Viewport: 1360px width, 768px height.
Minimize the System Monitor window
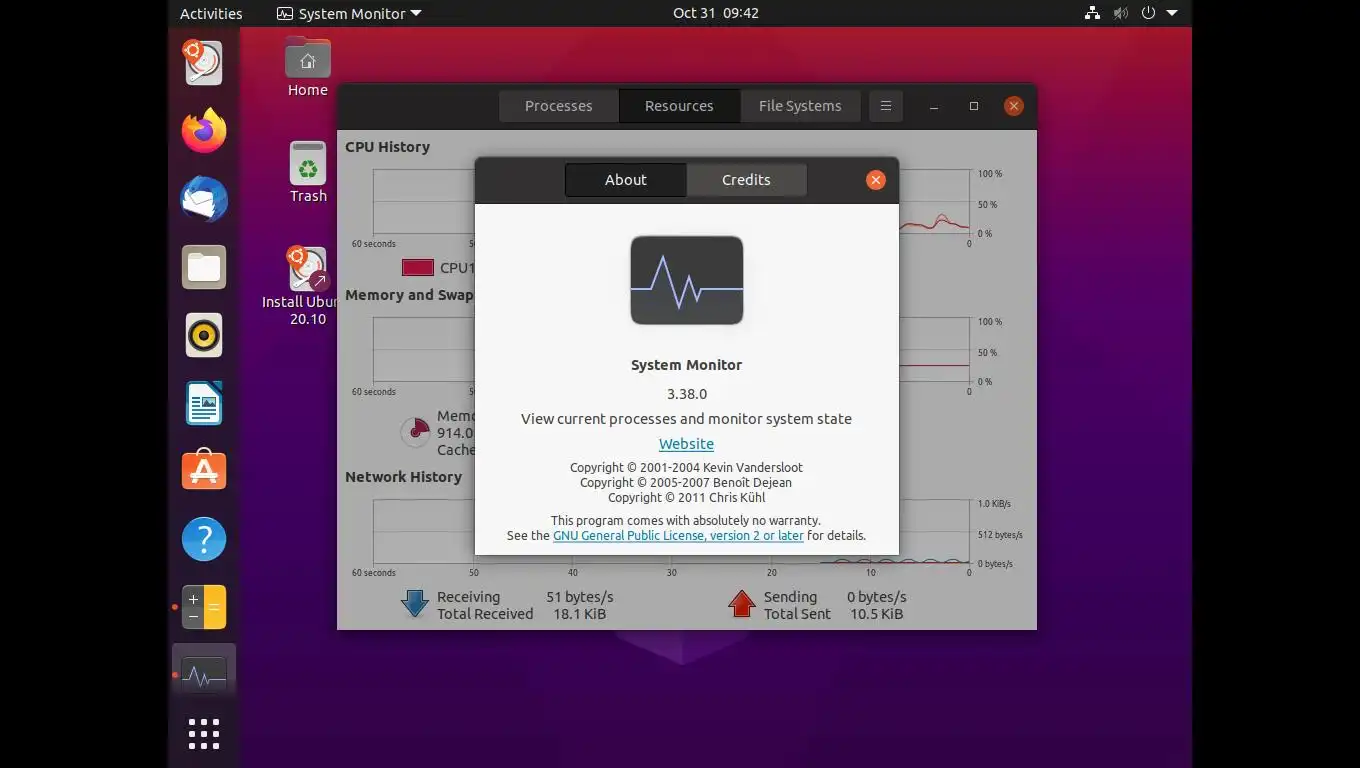(x=934, y=105)
